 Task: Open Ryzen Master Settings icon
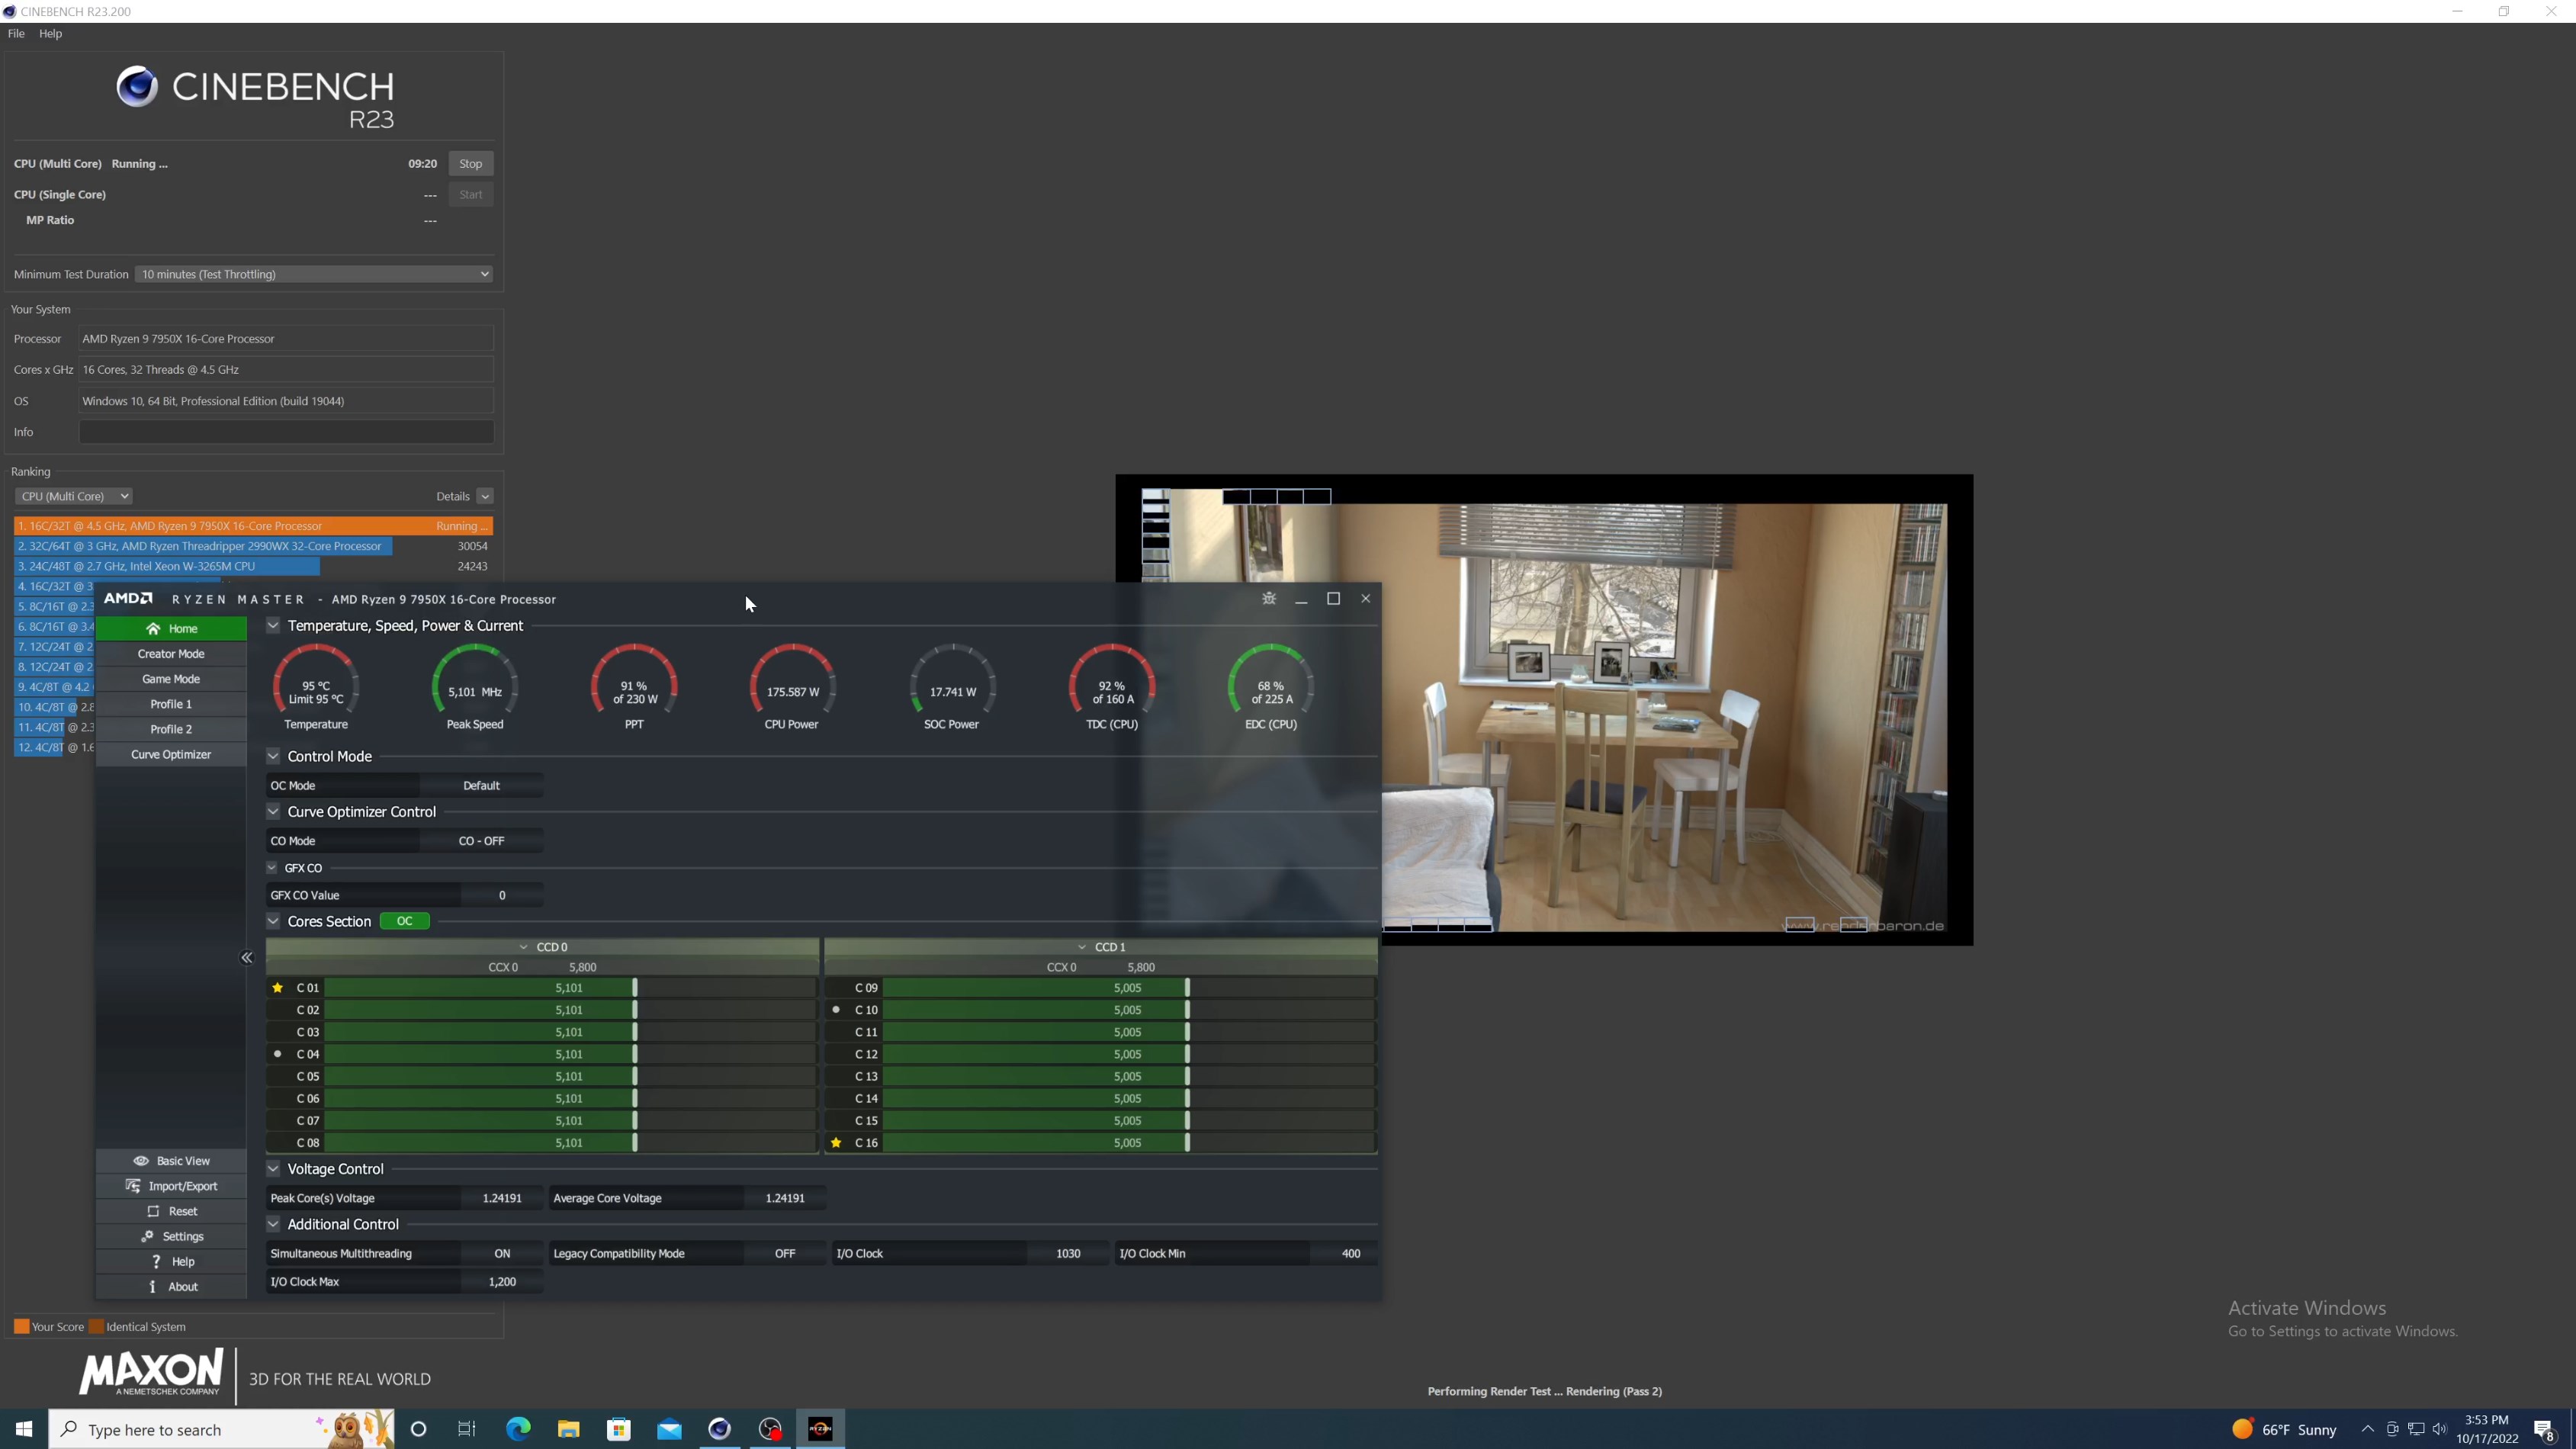(147, 1237)
